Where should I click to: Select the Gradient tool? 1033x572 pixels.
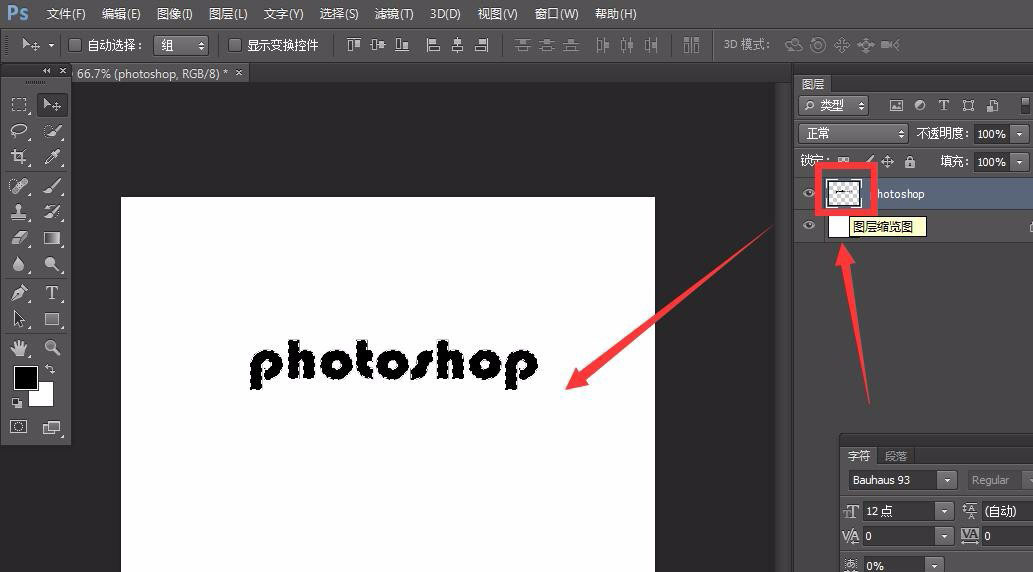tap(51, 238)
